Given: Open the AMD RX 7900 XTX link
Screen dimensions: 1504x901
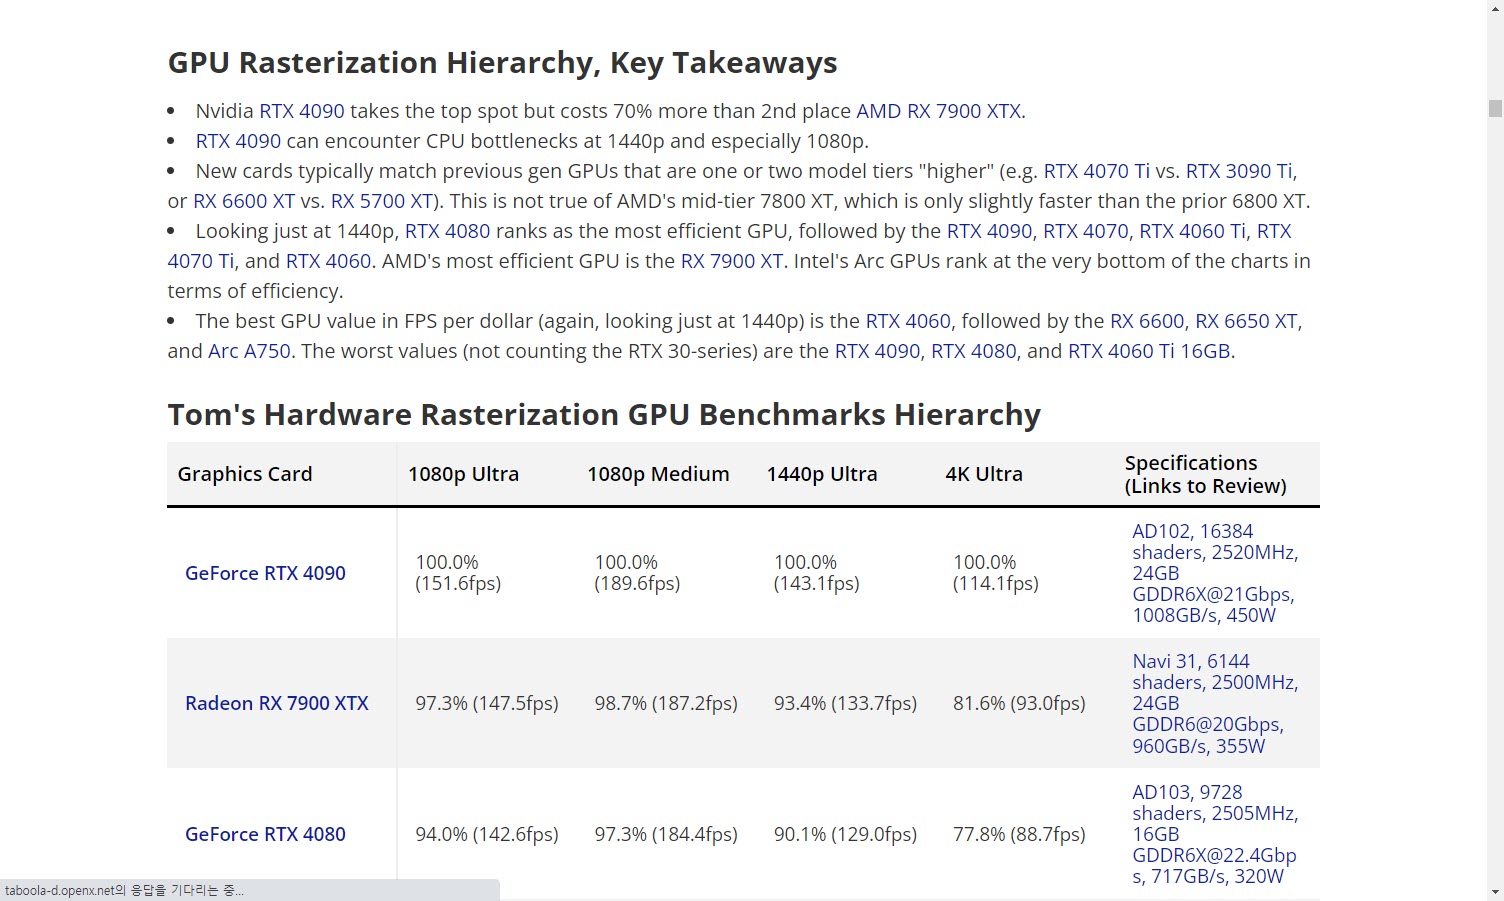Looking at the screenshot, I should tap(938, 111).
